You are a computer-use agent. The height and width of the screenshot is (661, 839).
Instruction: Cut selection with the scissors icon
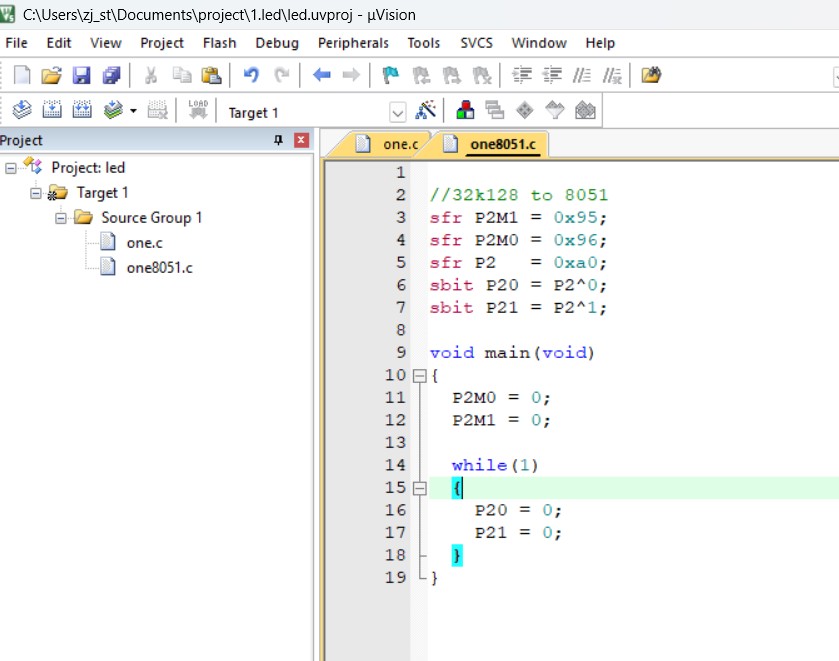click(x=151, y=75)
